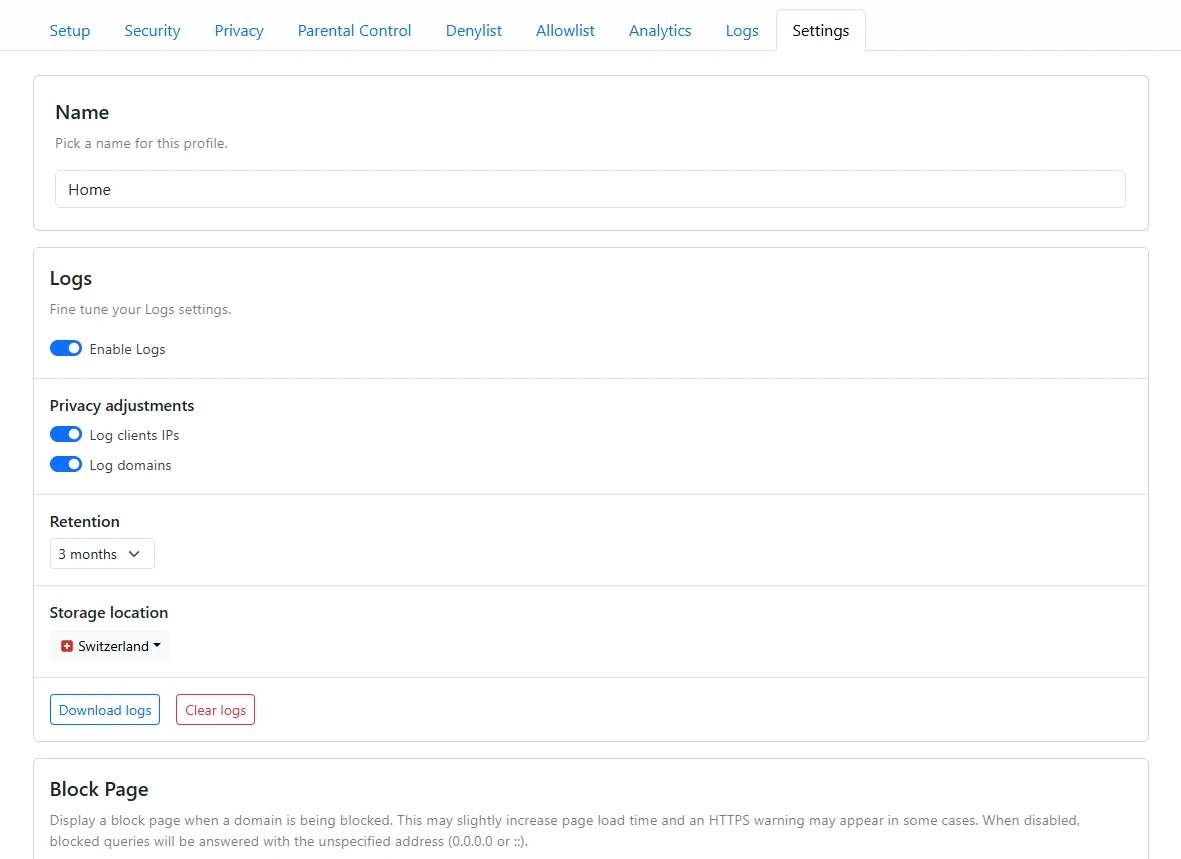Click the Download logs button
This screenshot has width=1181, height=859.
click(x=104, y=709)
